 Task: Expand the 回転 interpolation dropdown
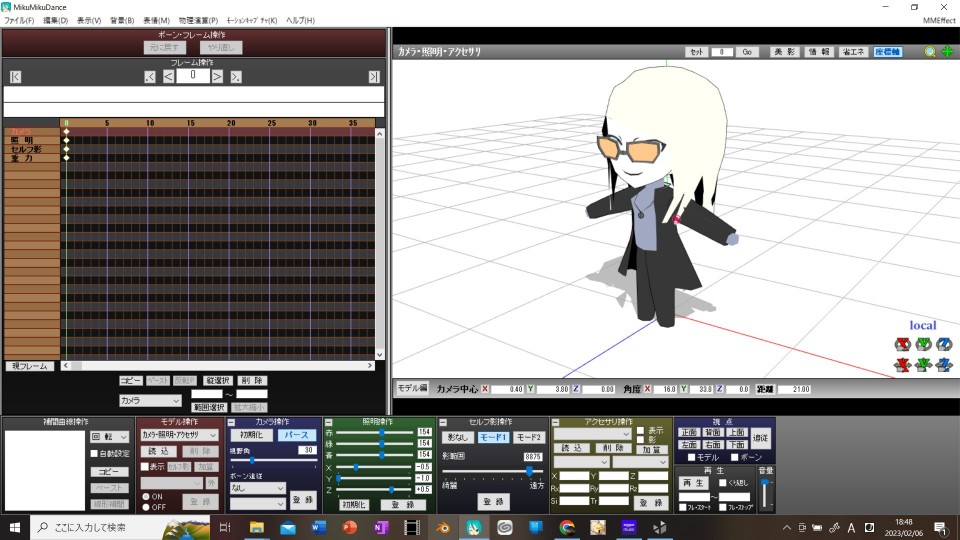point(110,436)
